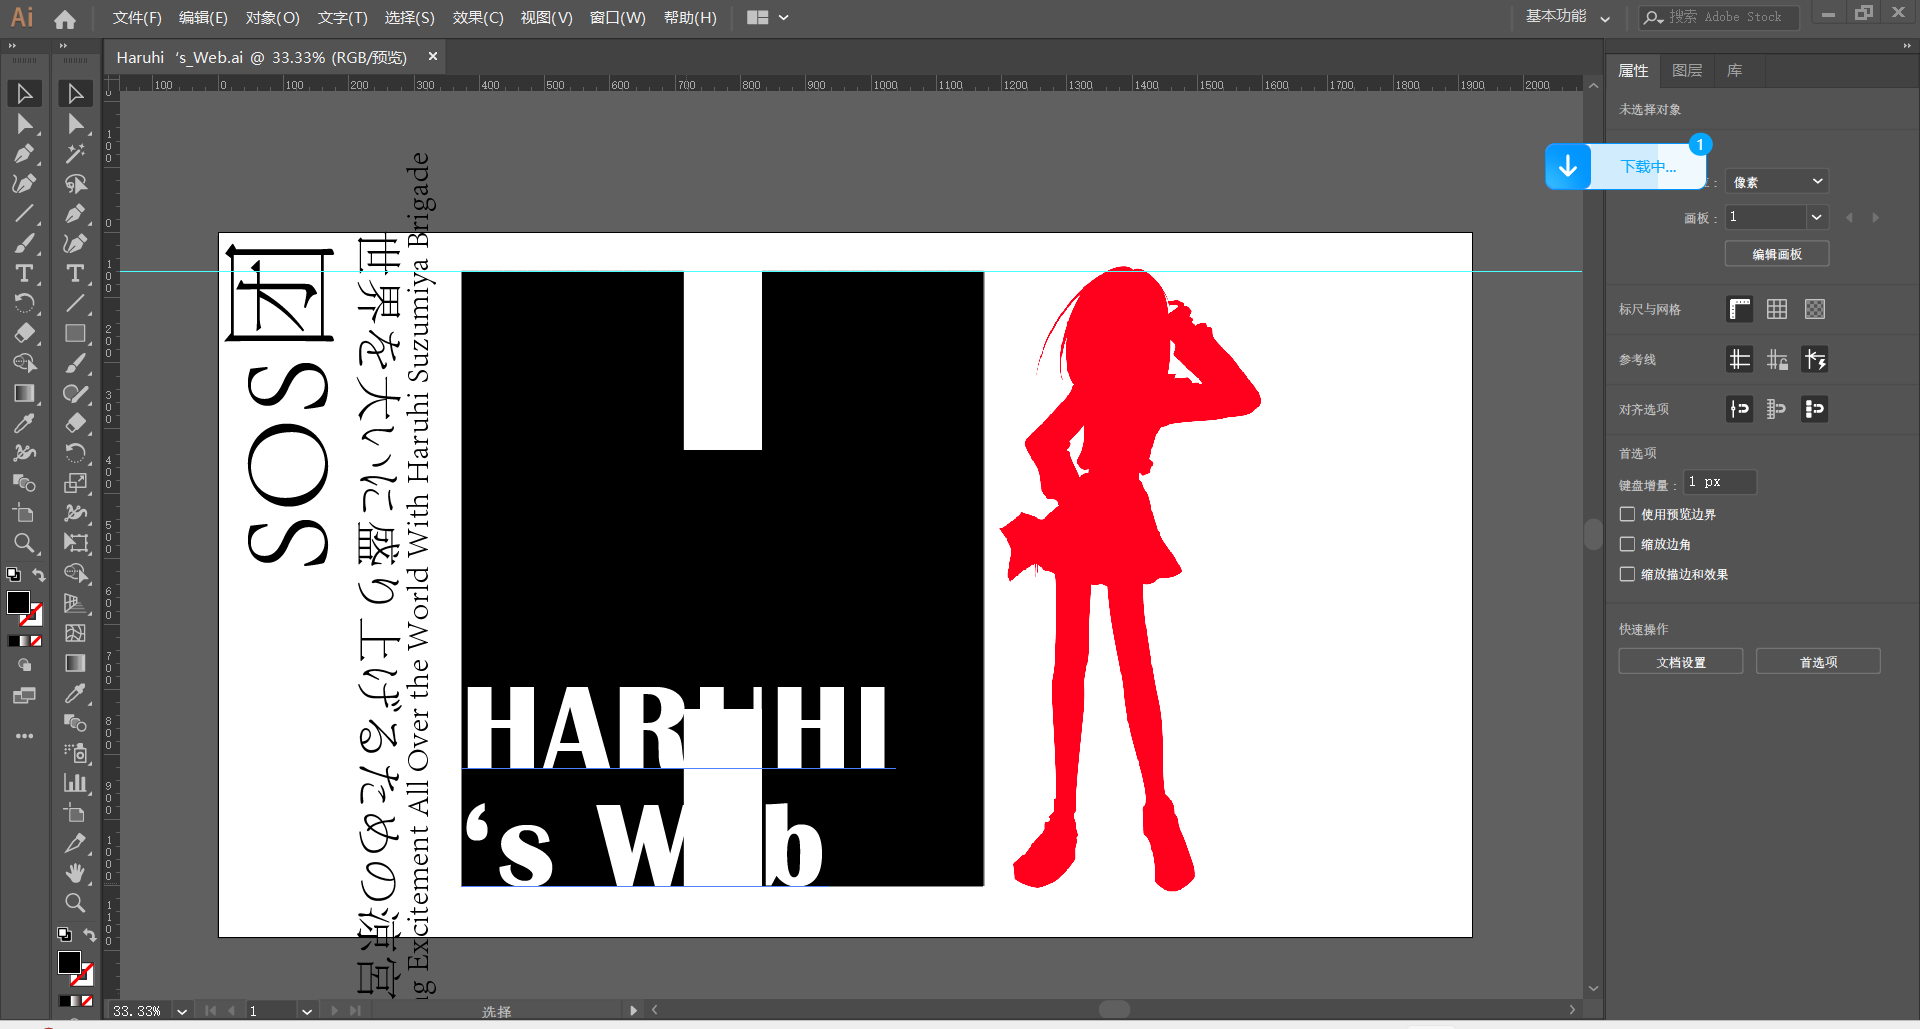Image resolution: width=1920 pixels, height=1029 pixels.
Task: Go to first artboard button in status bar
Action: coord(210,1011)
